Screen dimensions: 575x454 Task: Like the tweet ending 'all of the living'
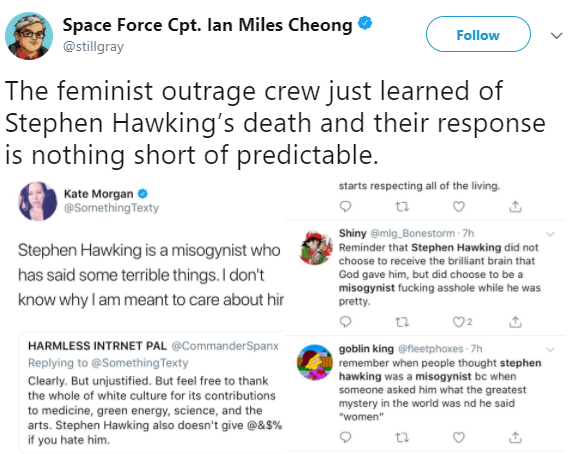pyautogui.click(x=458, y=206)
